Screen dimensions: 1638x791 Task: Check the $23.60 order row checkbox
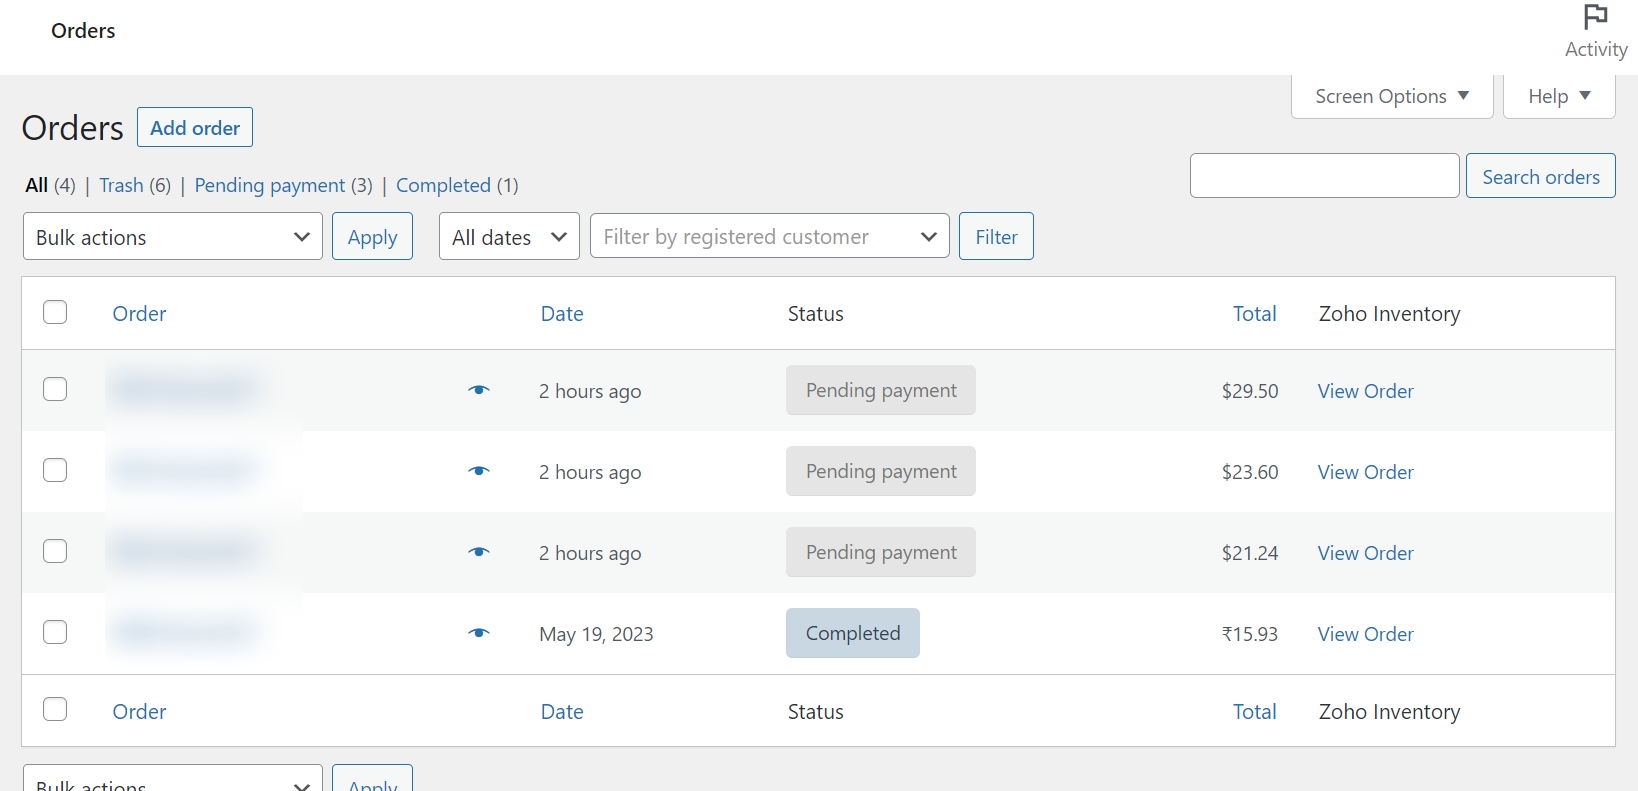[55, 470]
